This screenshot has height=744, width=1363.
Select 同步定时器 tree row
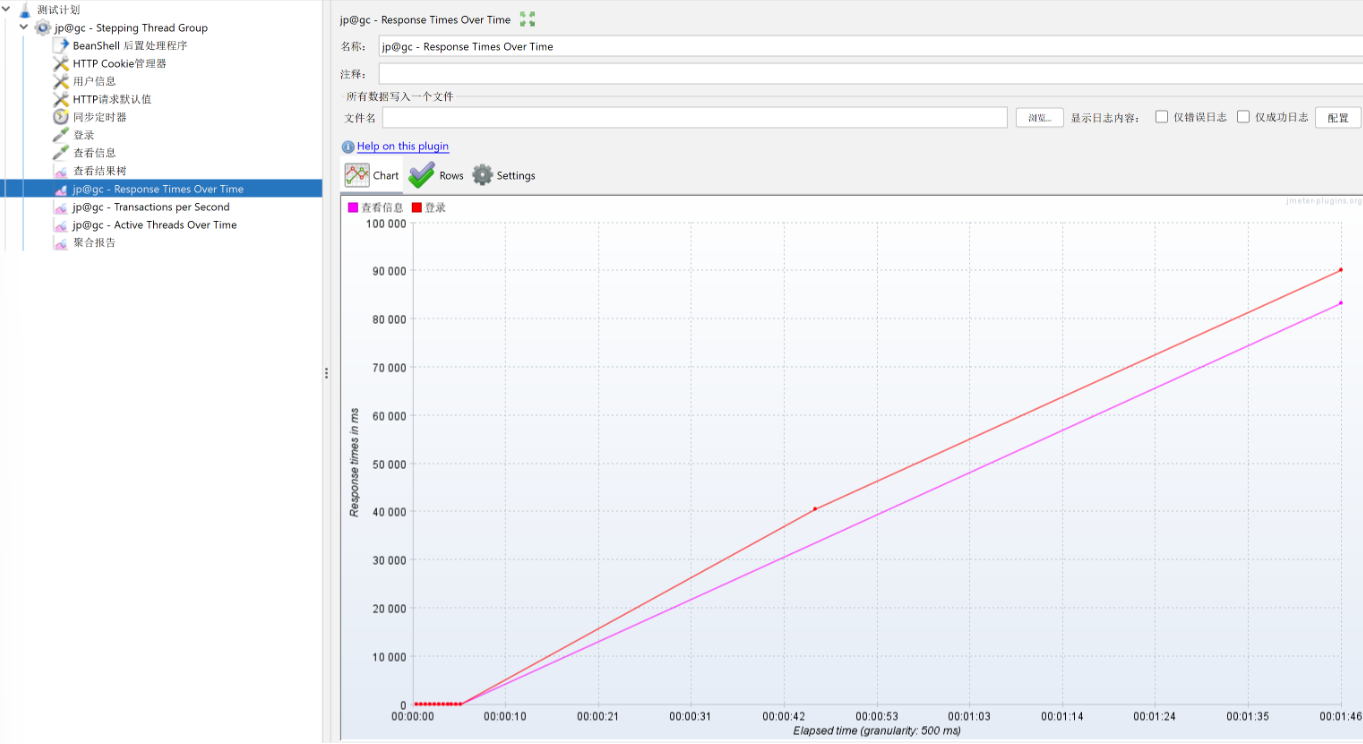[x=100, y=117]
